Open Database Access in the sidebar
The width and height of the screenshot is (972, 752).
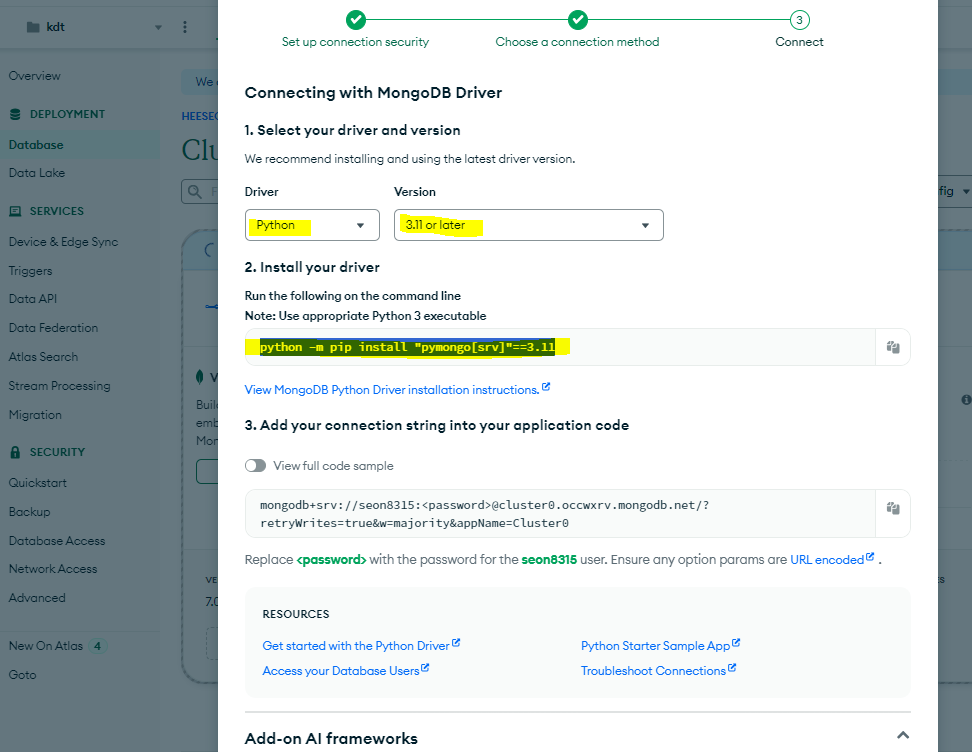[57, 541]
